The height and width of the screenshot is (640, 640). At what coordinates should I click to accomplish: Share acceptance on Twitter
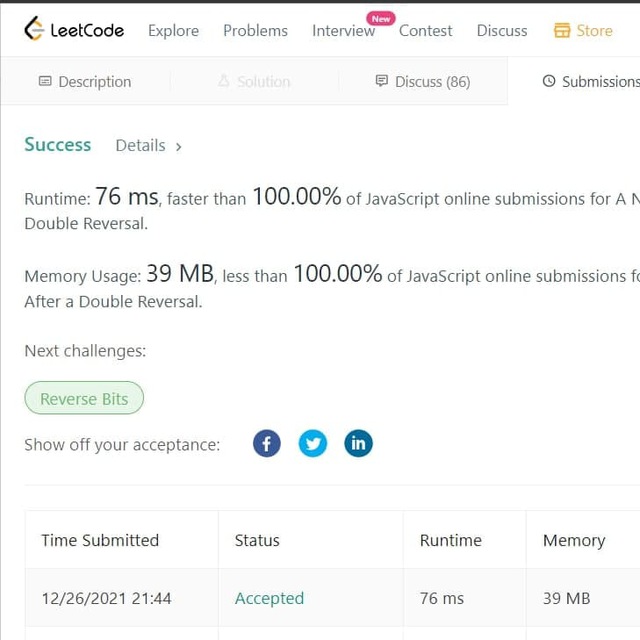313,443
